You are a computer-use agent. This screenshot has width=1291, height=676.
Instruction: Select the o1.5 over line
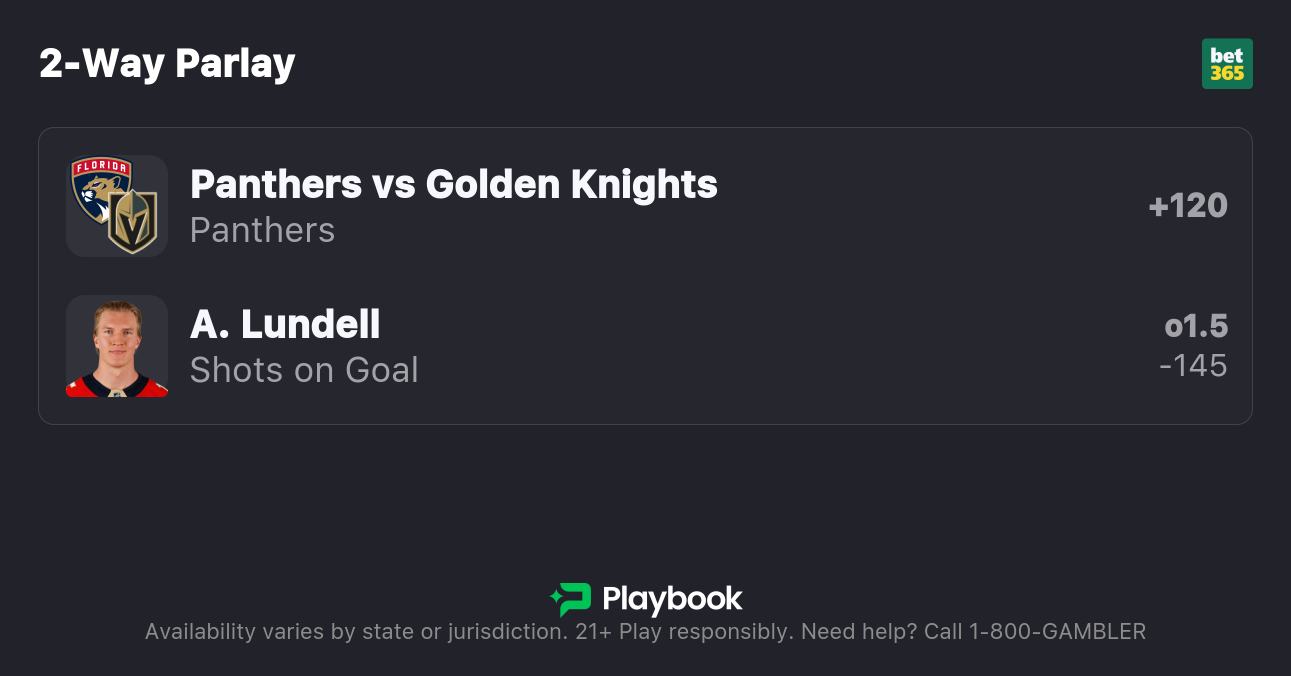(x=1196, y=326)
